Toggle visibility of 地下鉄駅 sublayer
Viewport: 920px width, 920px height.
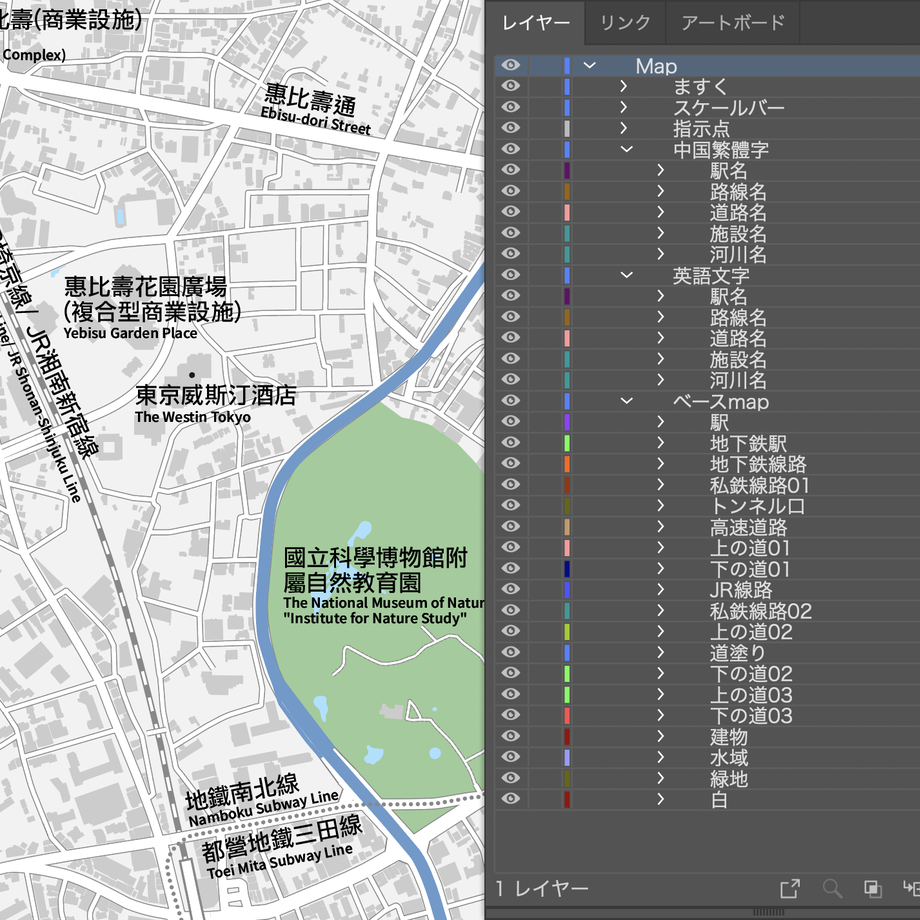pos(510,442)
